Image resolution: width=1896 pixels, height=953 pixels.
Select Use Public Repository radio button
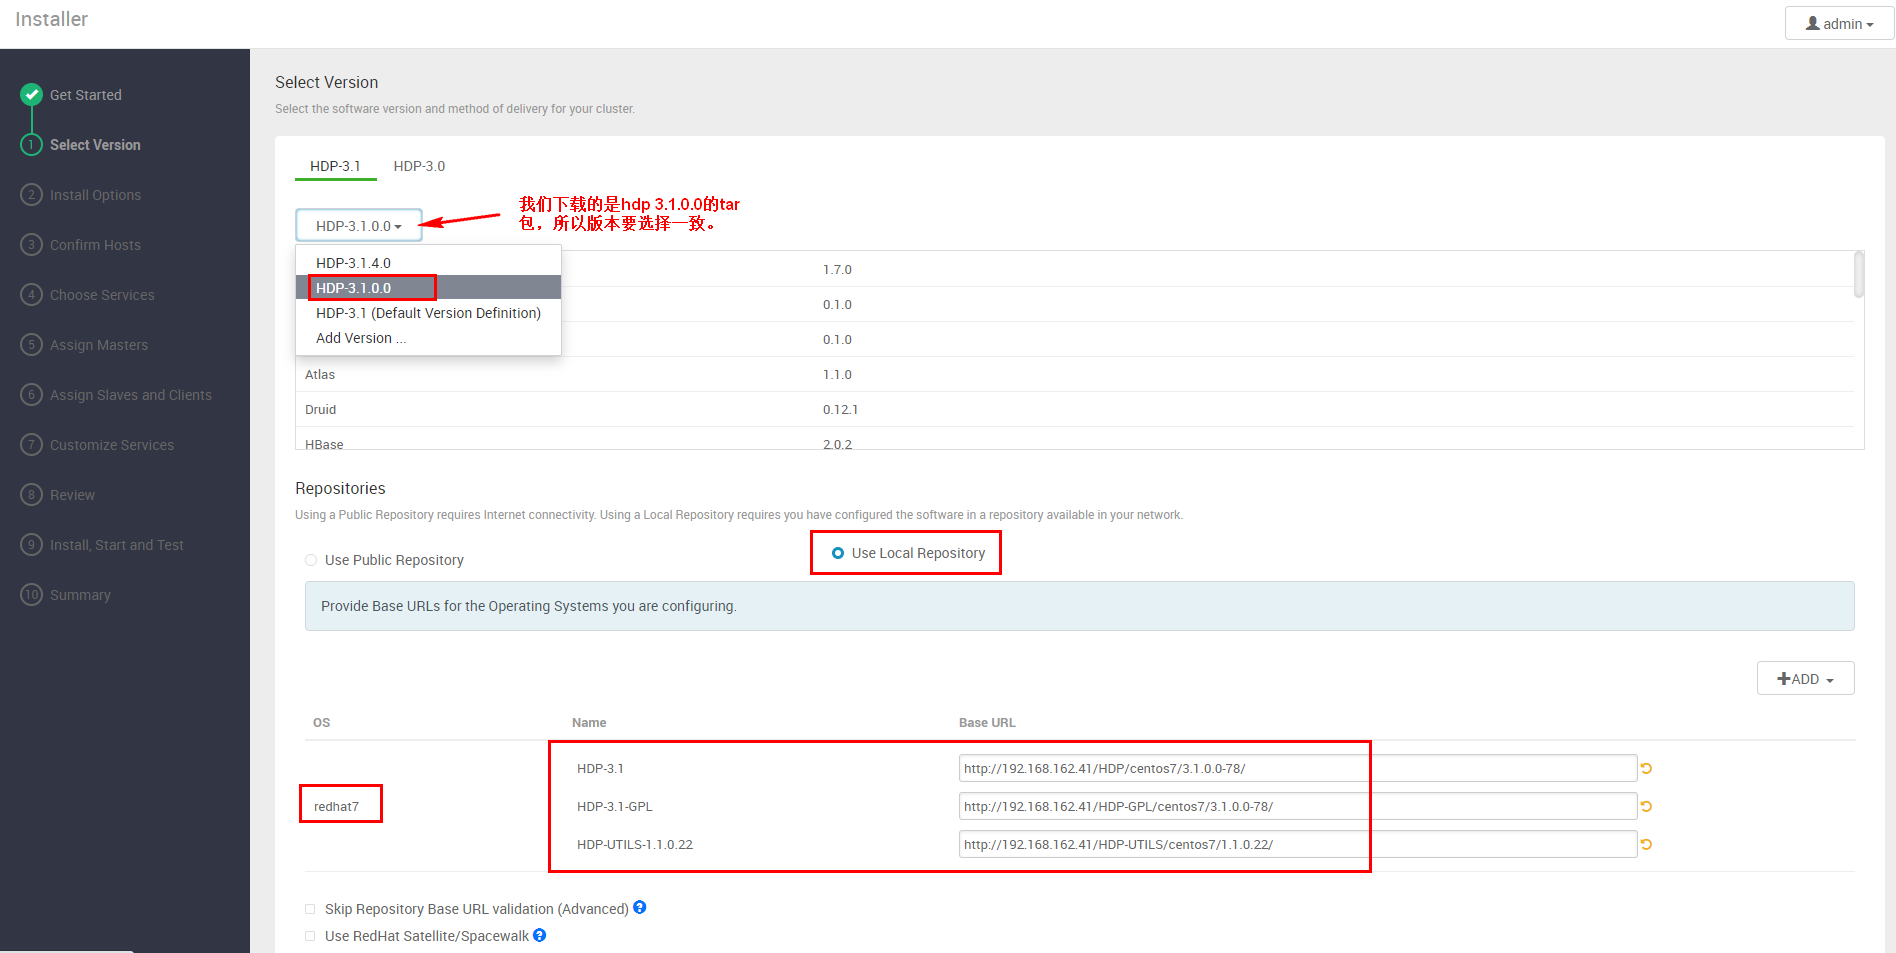pos(311,560)
